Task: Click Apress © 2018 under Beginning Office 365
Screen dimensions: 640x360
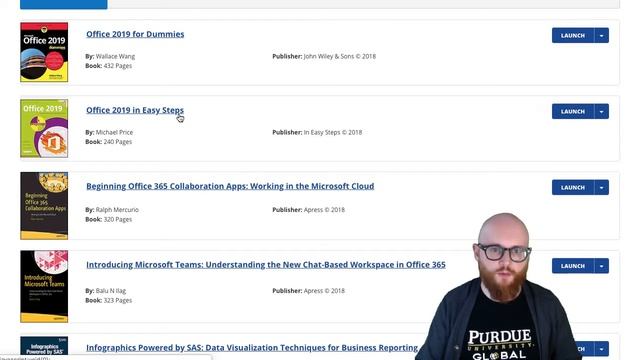Action: click(324, 210)
